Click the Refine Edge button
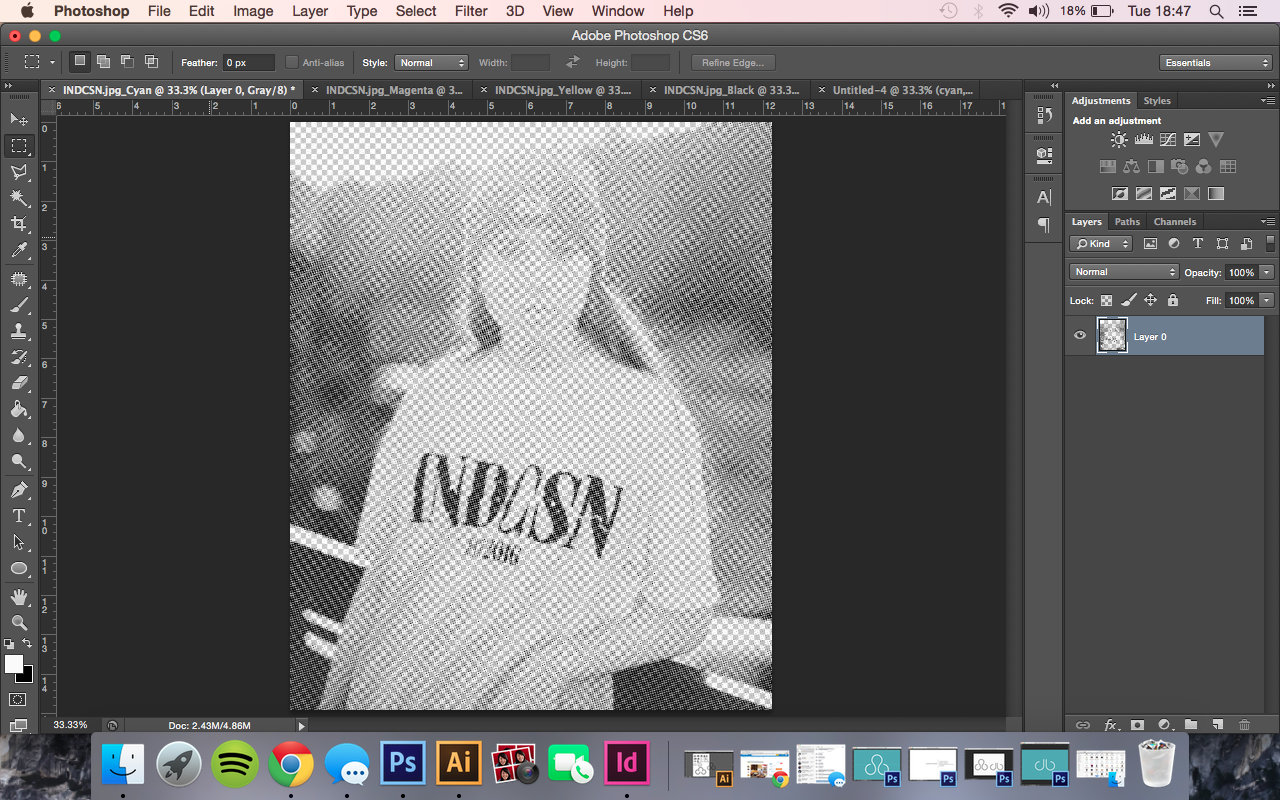This screenshot has height=800, width=1280. [733, 62]
